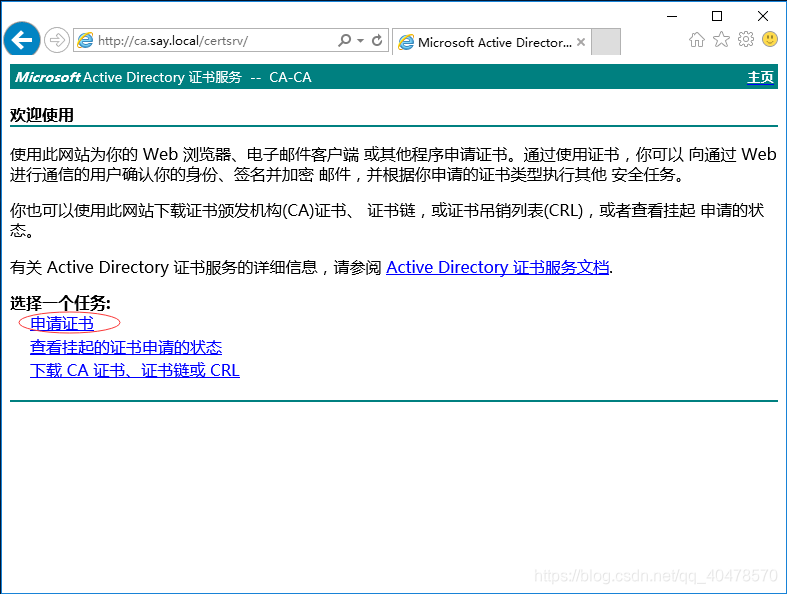Open the 主页 home link in banner
The width and height of the screenshot is (787, 594).
[x=760, y=77]
